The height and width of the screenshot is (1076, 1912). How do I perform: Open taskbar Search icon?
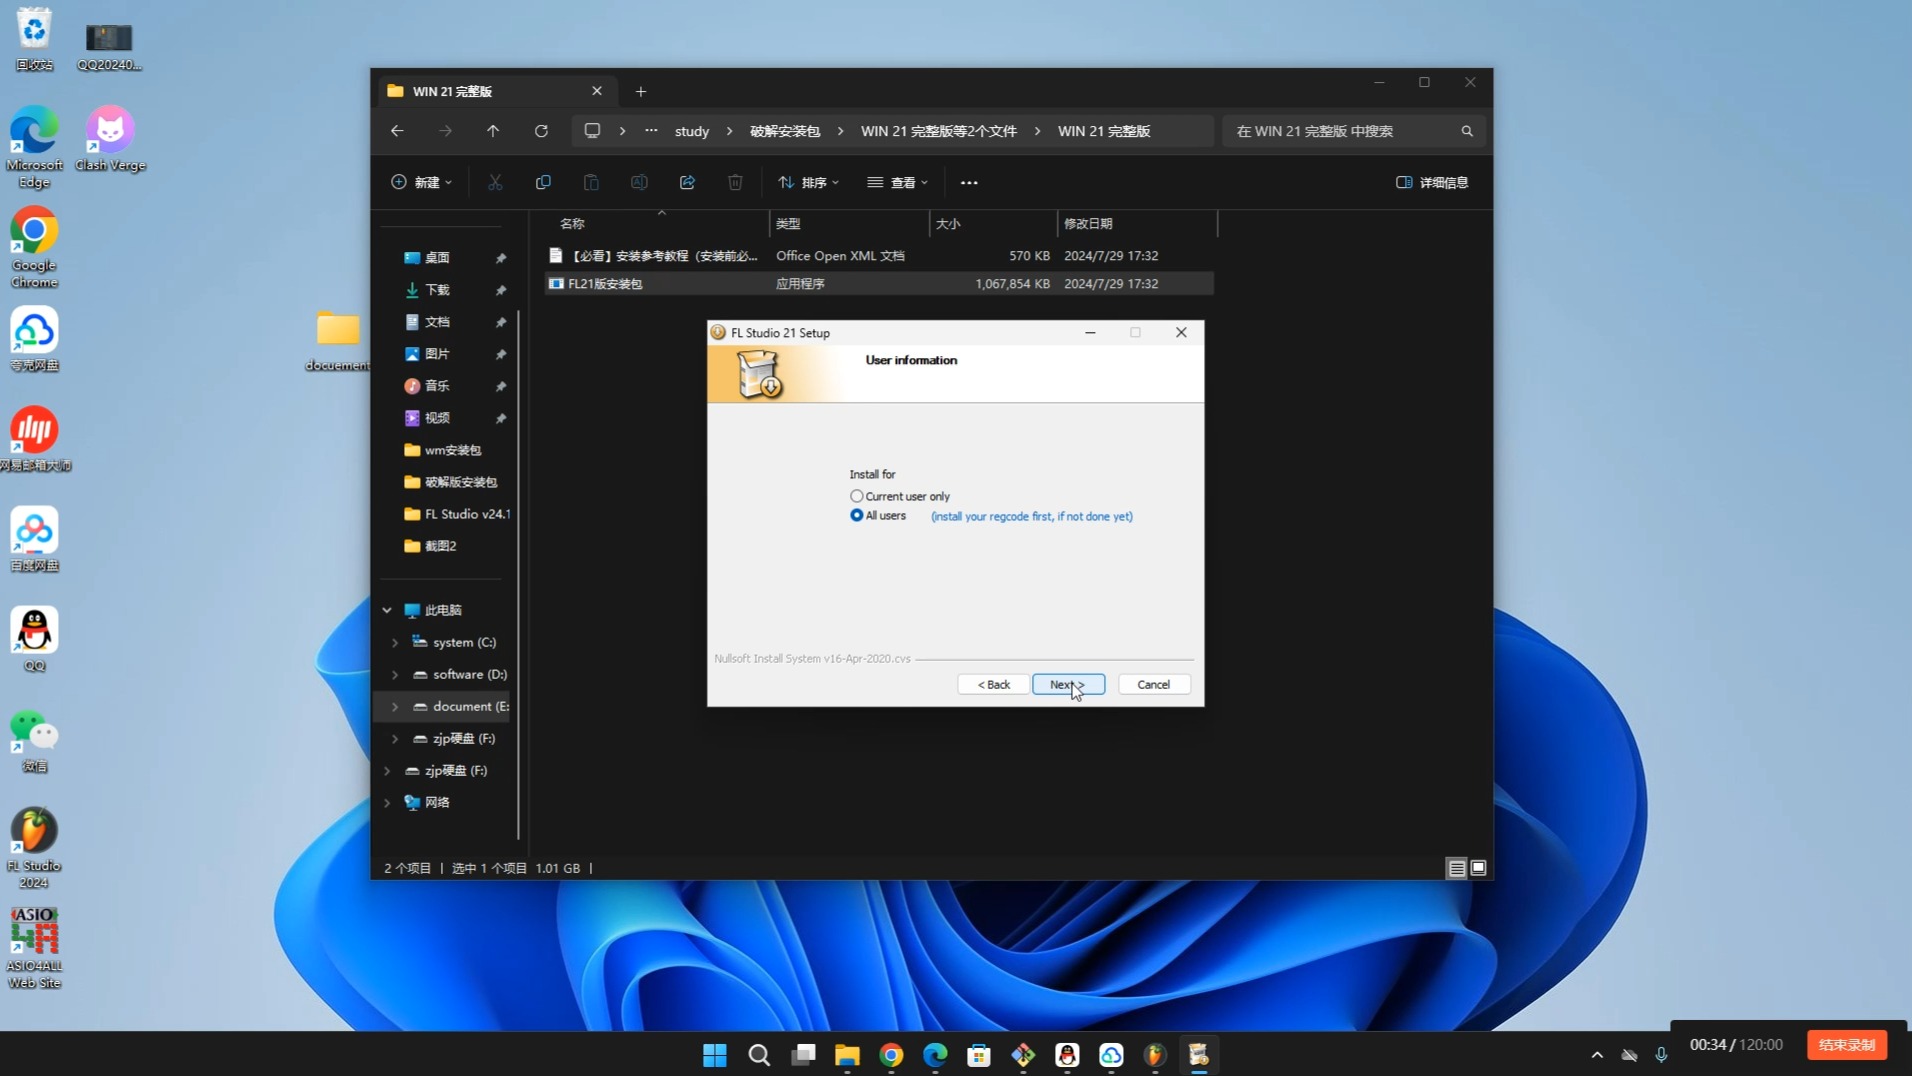[x=759, y=1055]
